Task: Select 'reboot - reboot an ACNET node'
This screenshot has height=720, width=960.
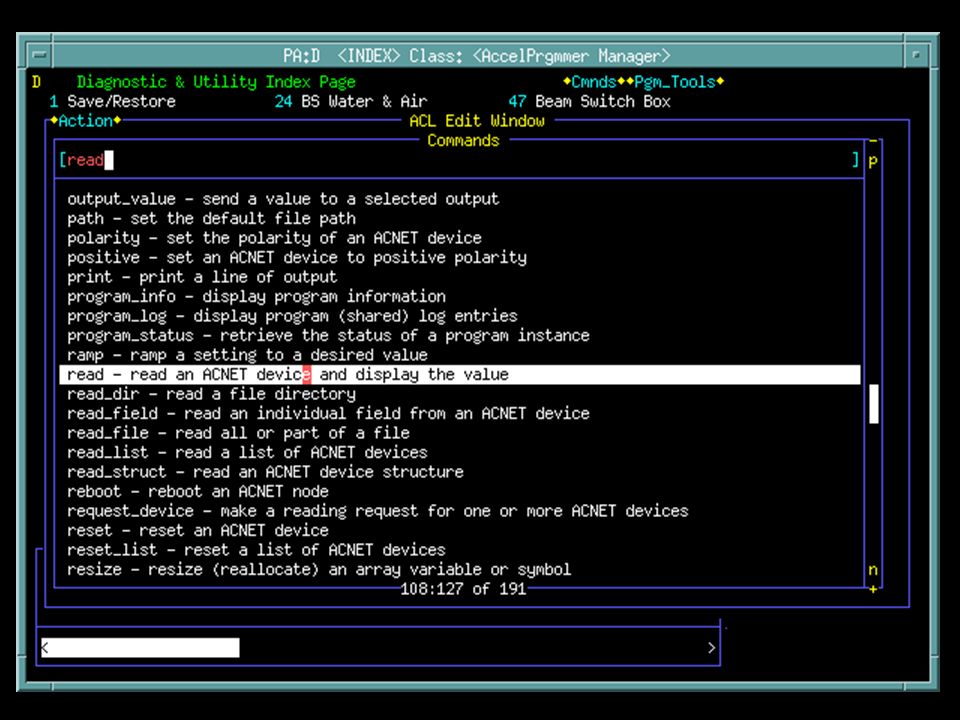Action: tap(459, 492)
